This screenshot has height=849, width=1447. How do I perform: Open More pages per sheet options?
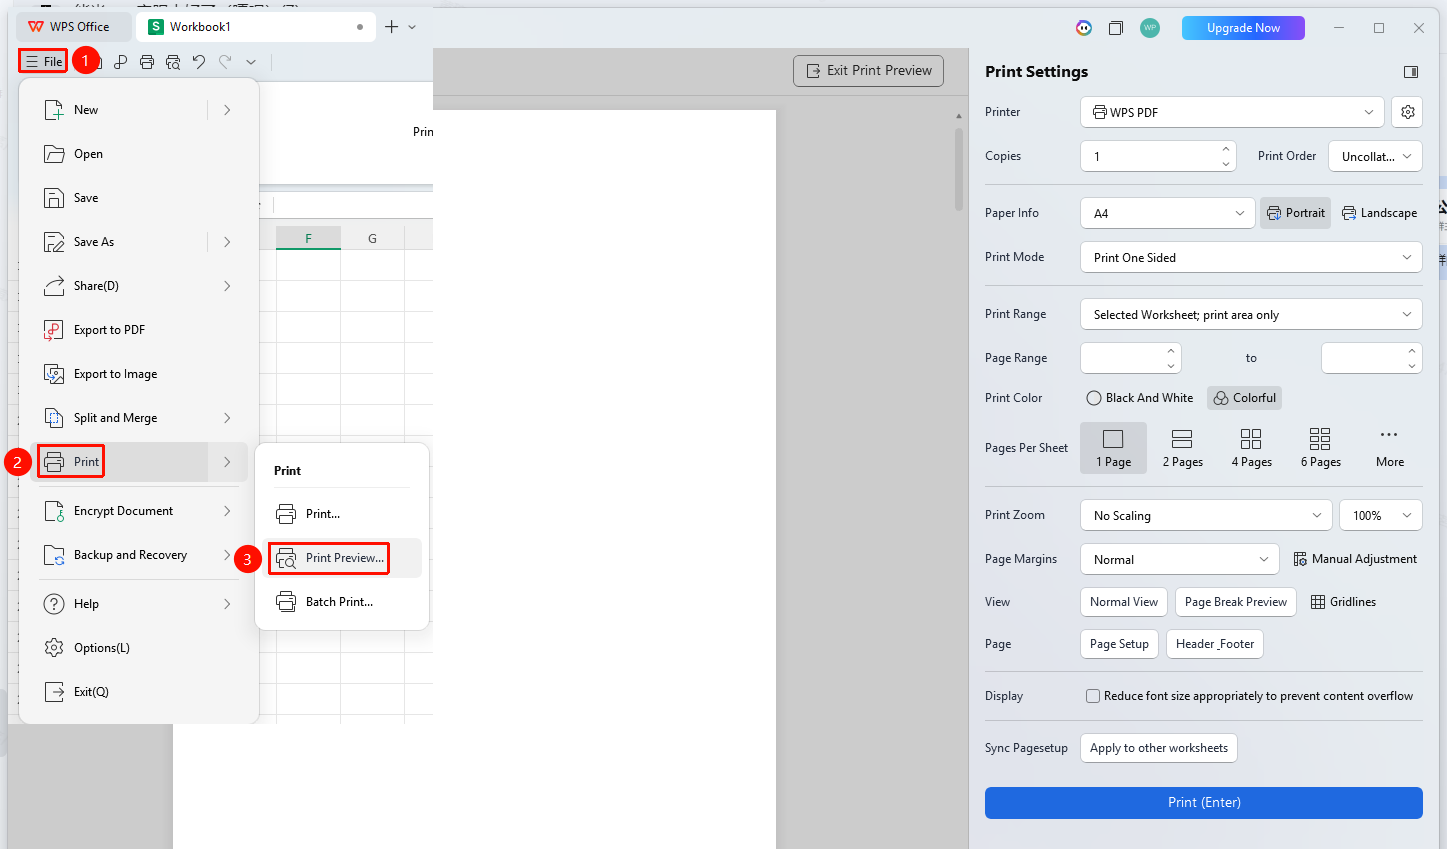1389,448
